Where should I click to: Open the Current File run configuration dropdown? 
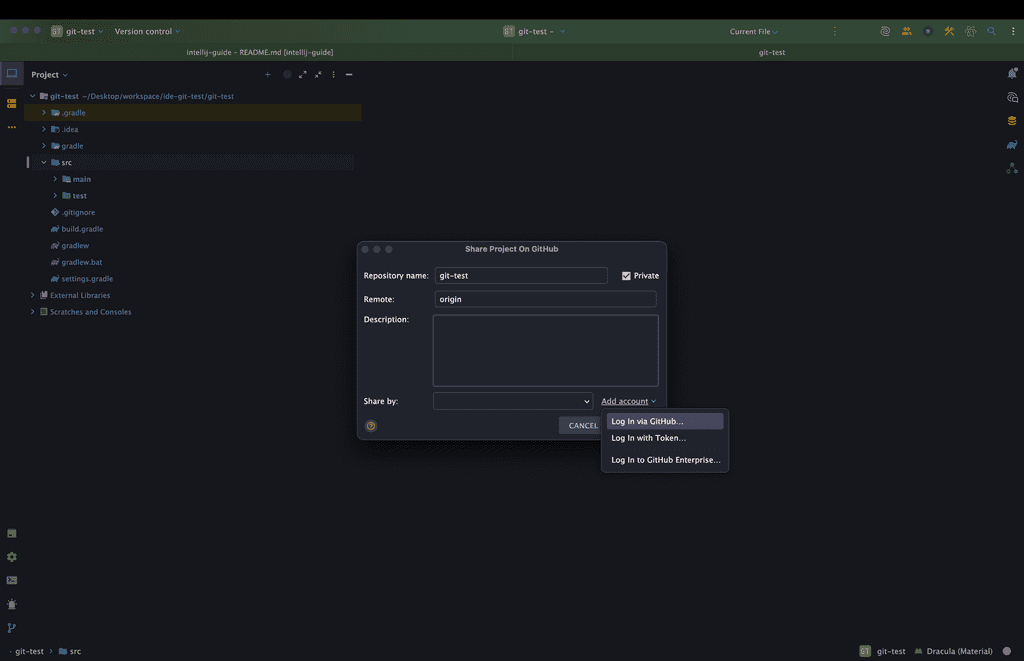tap(754, 32)
